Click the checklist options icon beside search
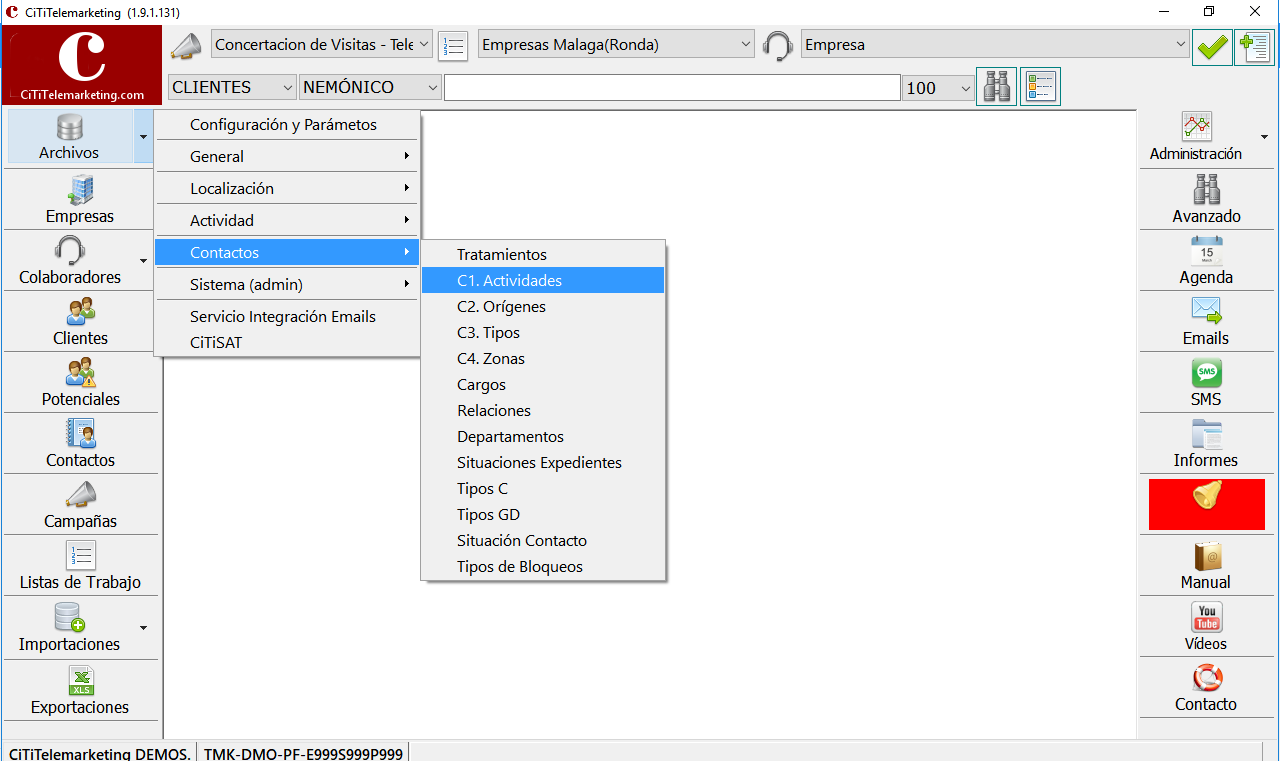 [x=1040, y=87]
